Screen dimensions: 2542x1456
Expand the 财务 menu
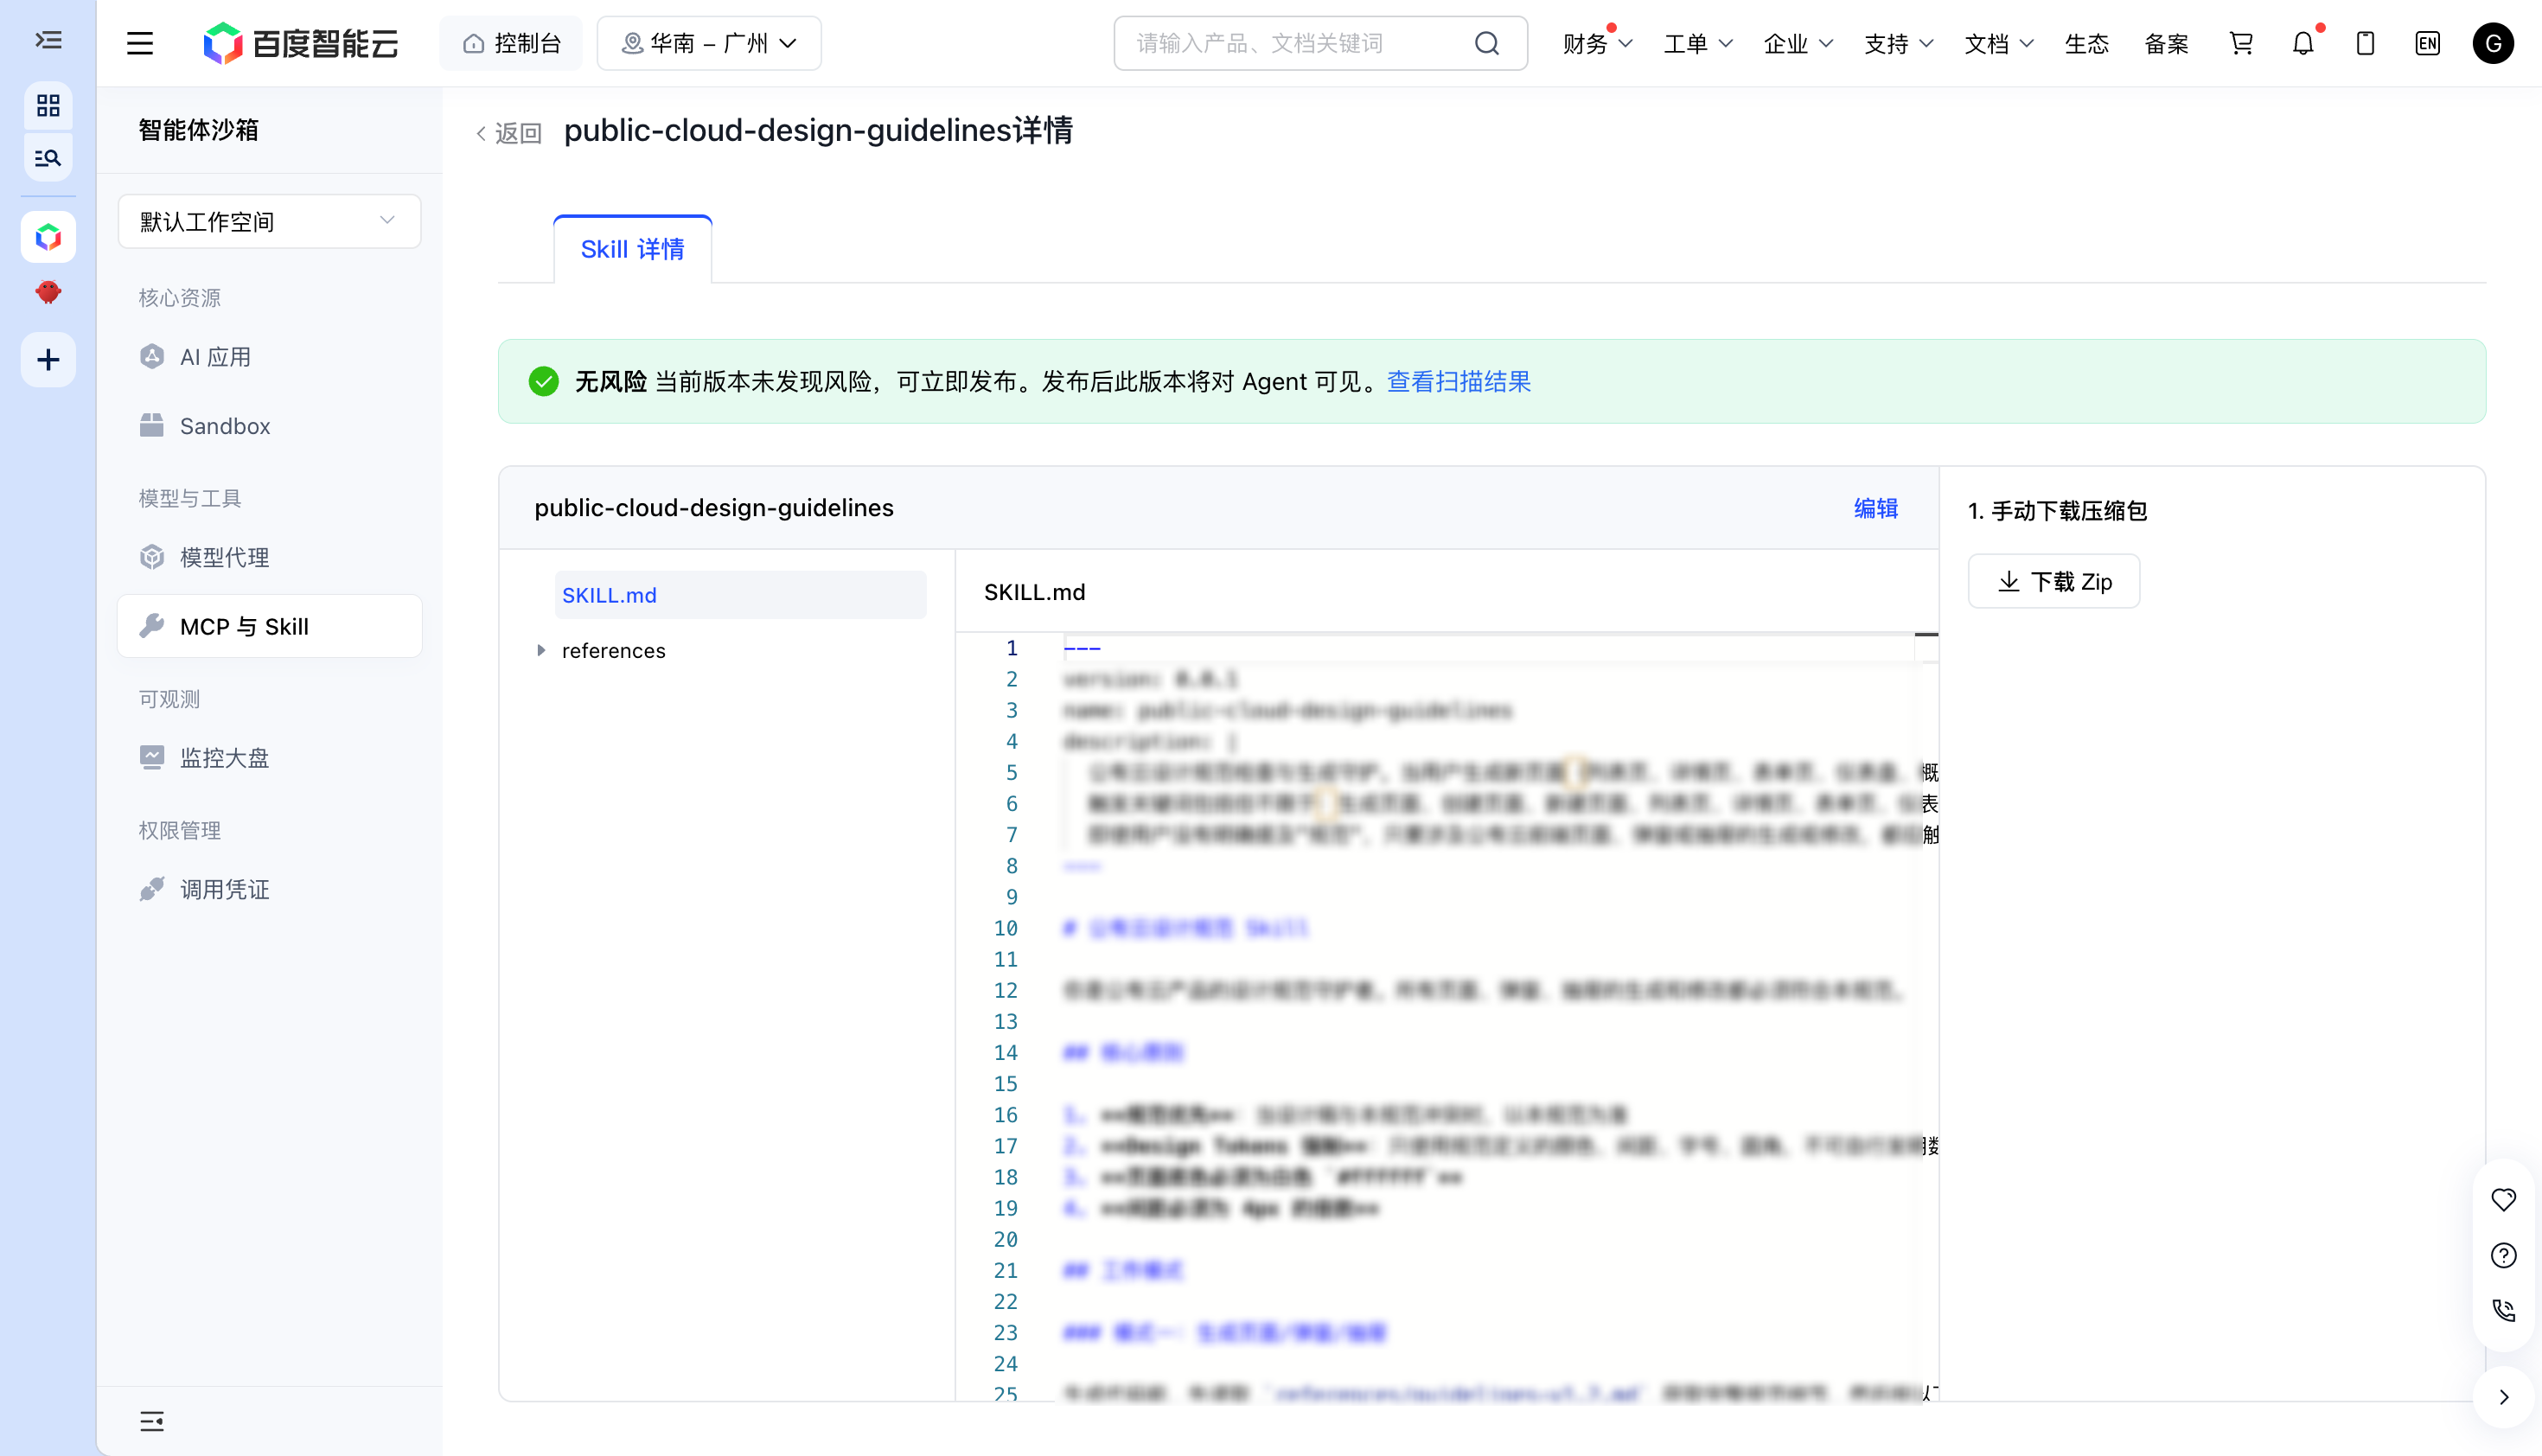pyautogui.click(x=1597, y=43)
